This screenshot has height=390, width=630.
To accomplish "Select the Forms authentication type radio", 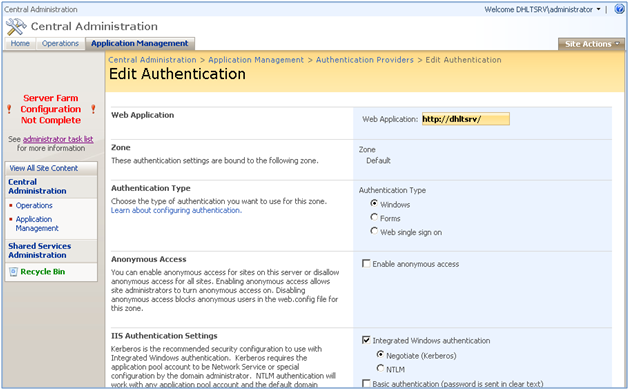I will click(x=374, y=217).
